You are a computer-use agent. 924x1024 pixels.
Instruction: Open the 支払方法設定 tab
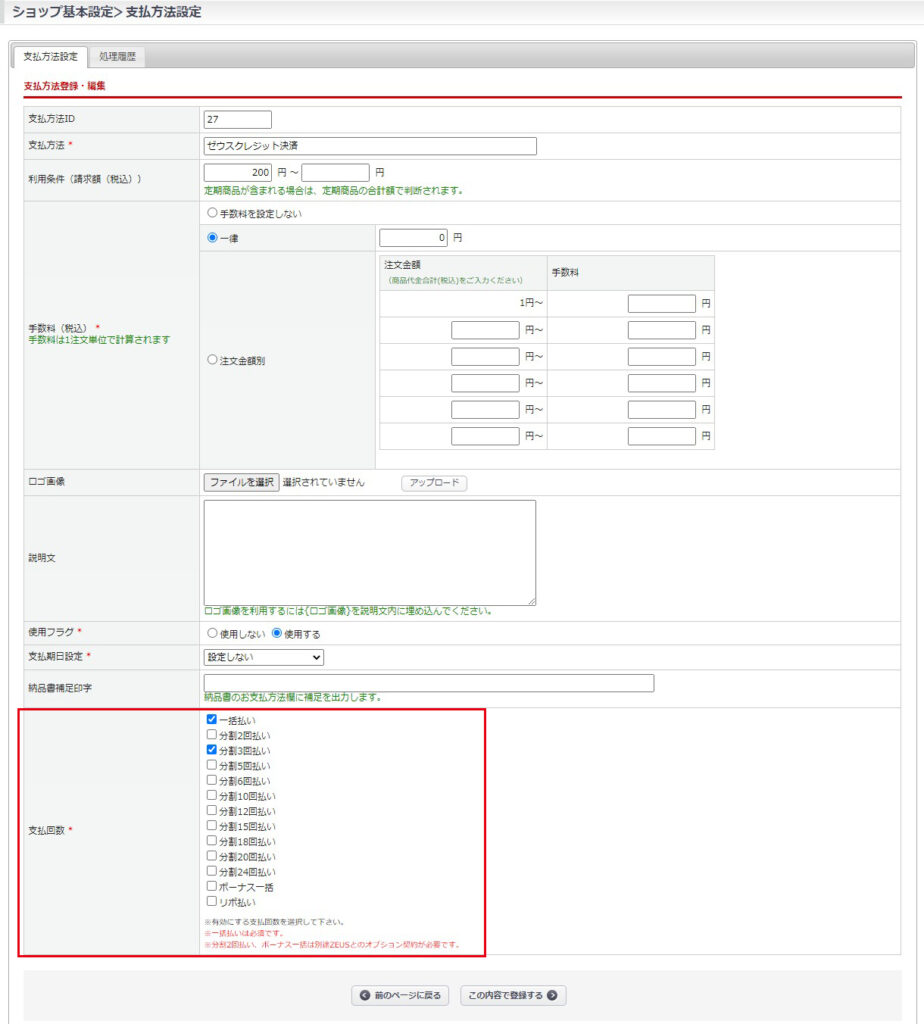pos(50,58)
